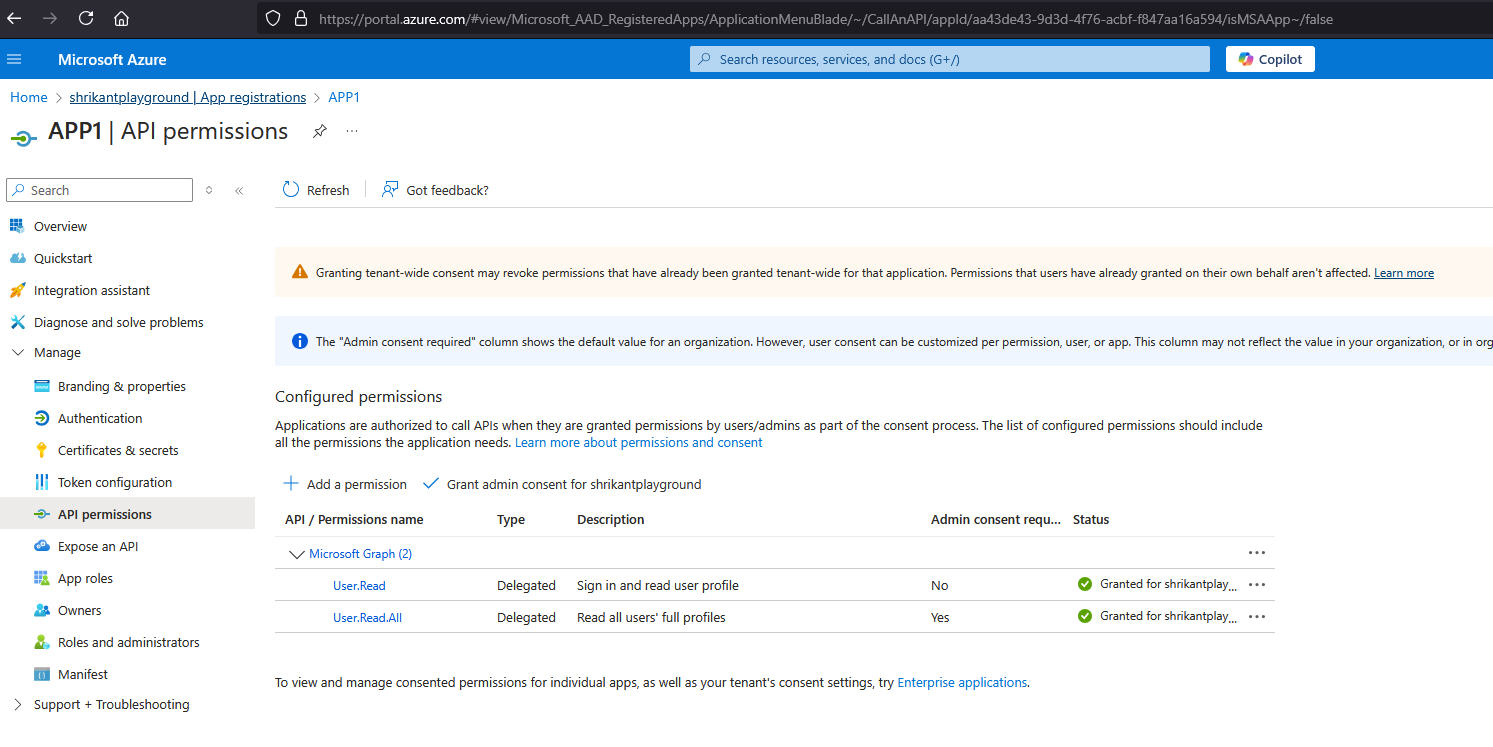Click the Certificates & secrets key icon
Screen dimensions: 1493x747
[41, 450]
